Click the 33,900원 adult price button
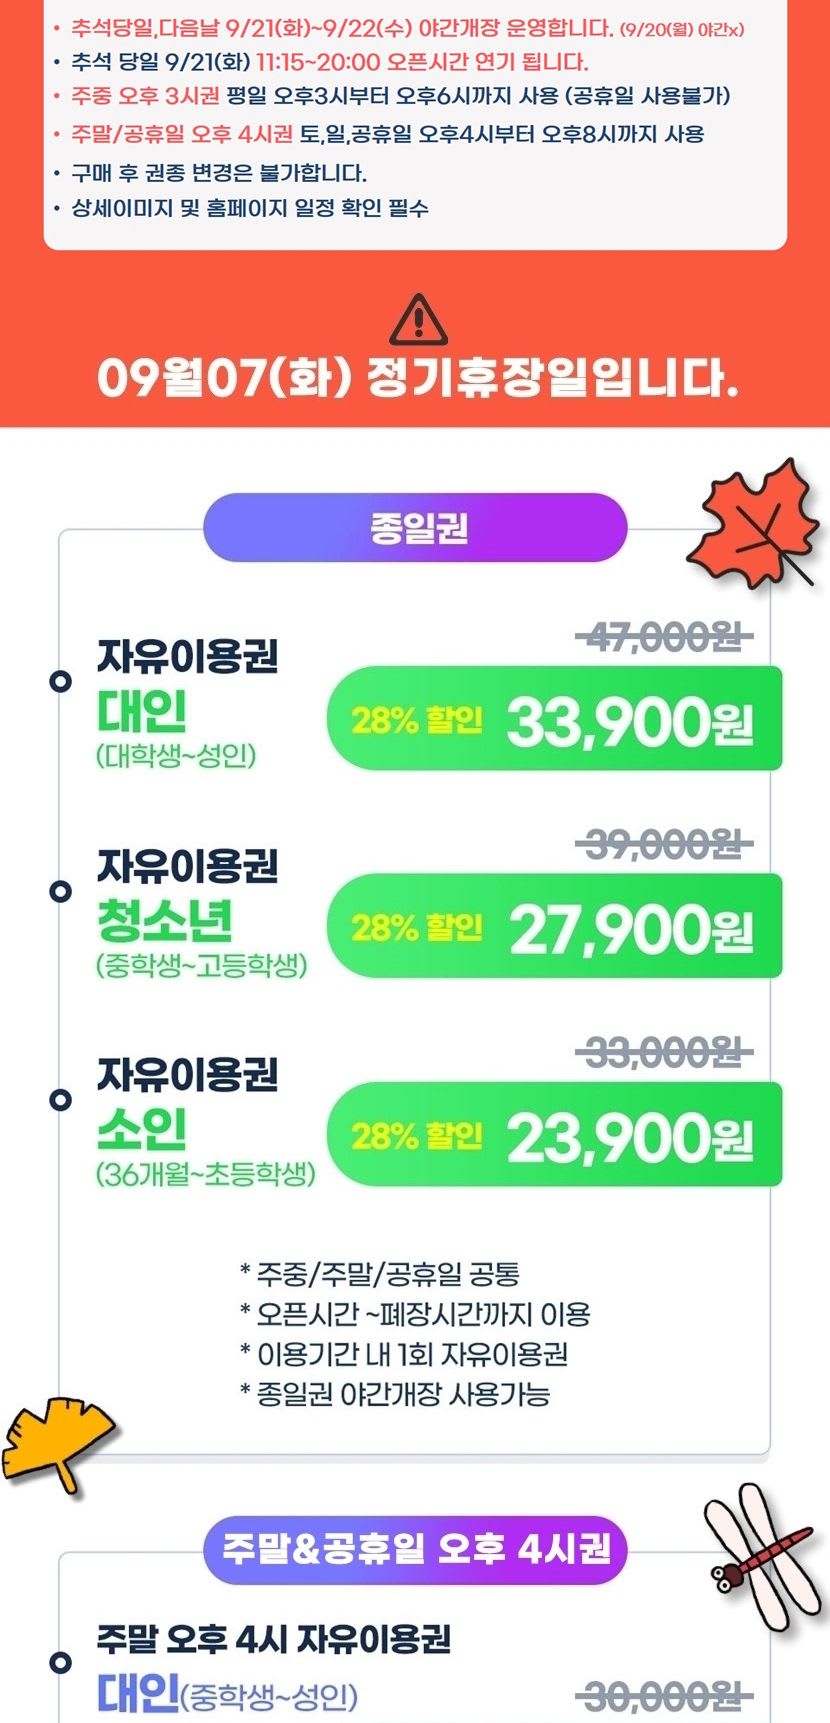This screenshot has height=1723, width=830. [554, 720]
